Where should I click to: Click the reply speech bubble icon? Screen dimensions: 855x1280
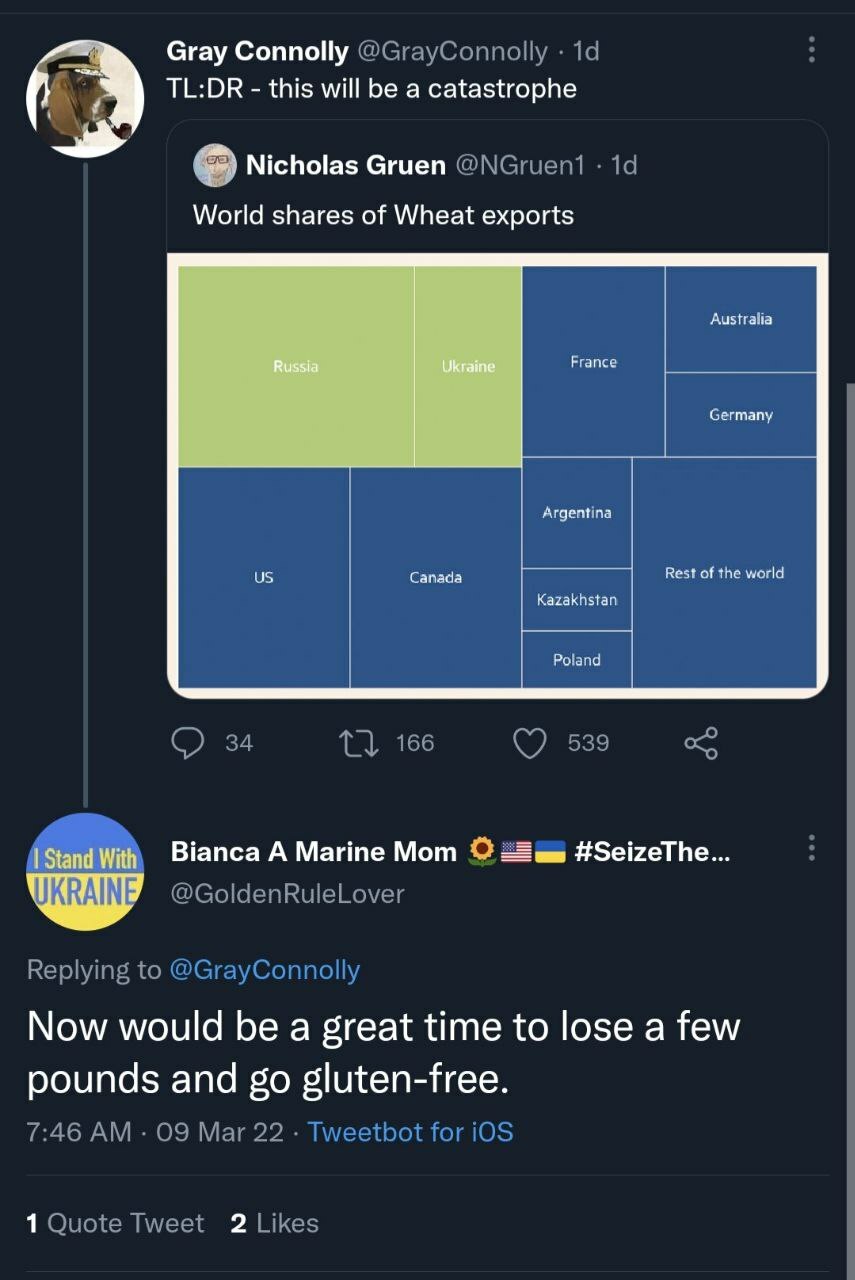tap(187, 742)
